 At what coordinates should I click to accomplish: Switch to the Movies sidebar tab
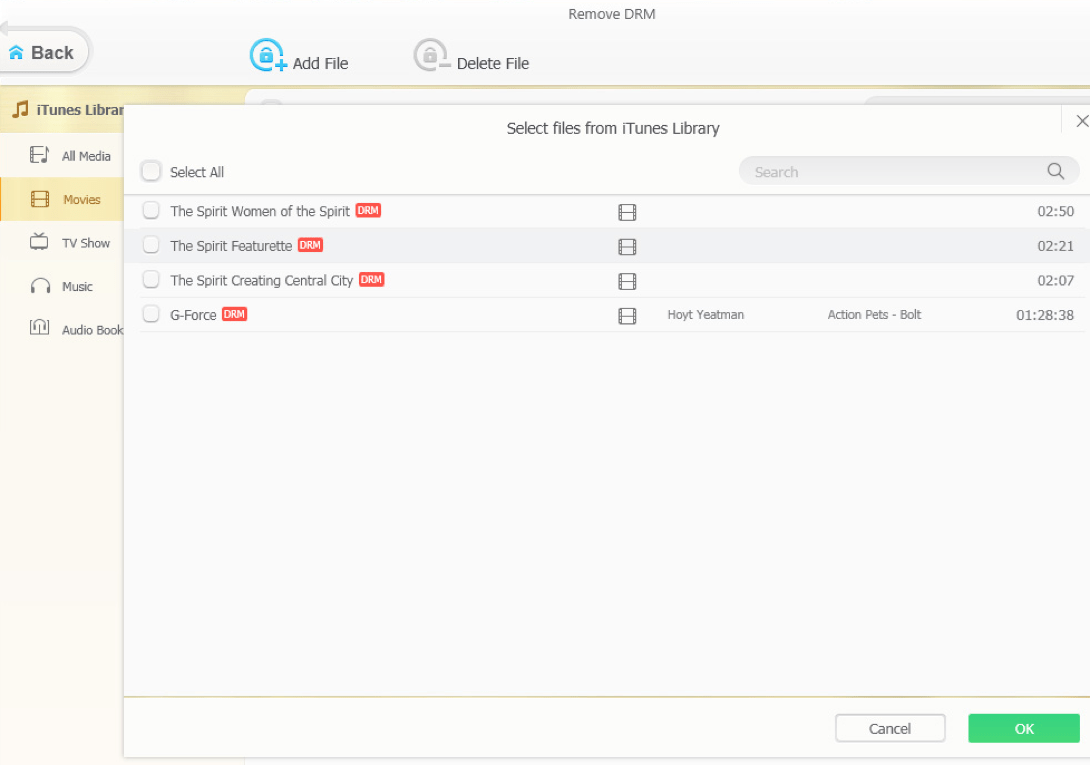pos(82,199)
